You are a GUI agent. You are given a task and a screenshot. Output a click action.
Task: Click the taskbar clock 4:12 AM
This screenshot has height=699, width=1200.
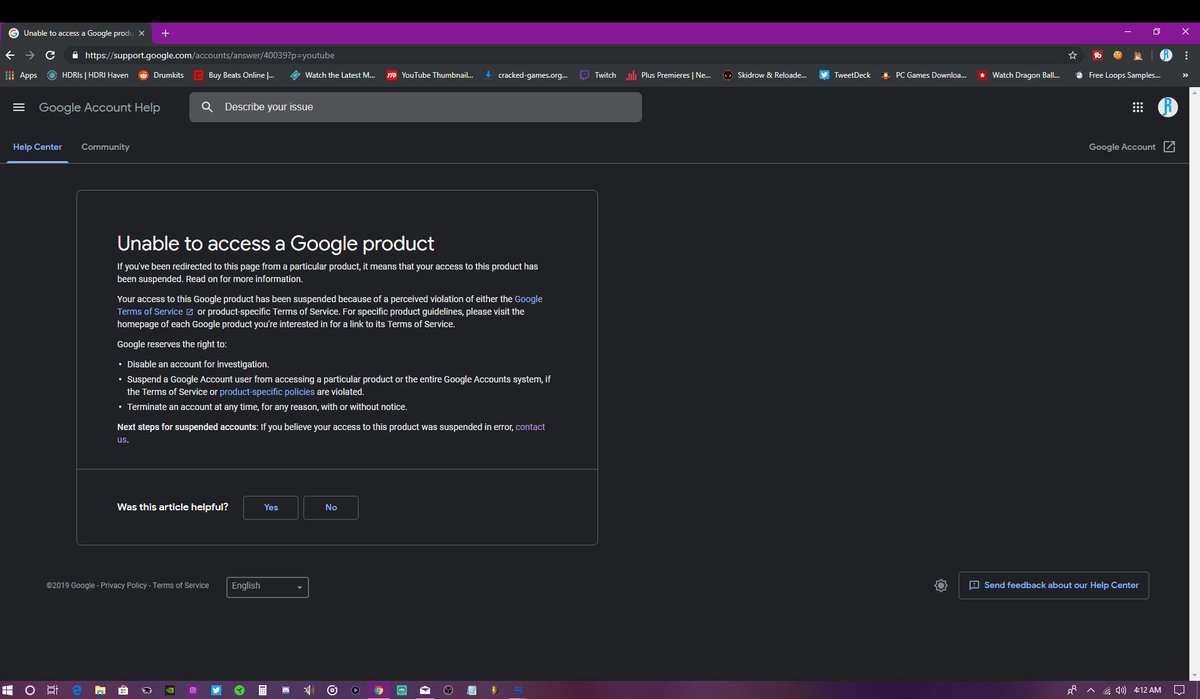tap(1148, 690)
